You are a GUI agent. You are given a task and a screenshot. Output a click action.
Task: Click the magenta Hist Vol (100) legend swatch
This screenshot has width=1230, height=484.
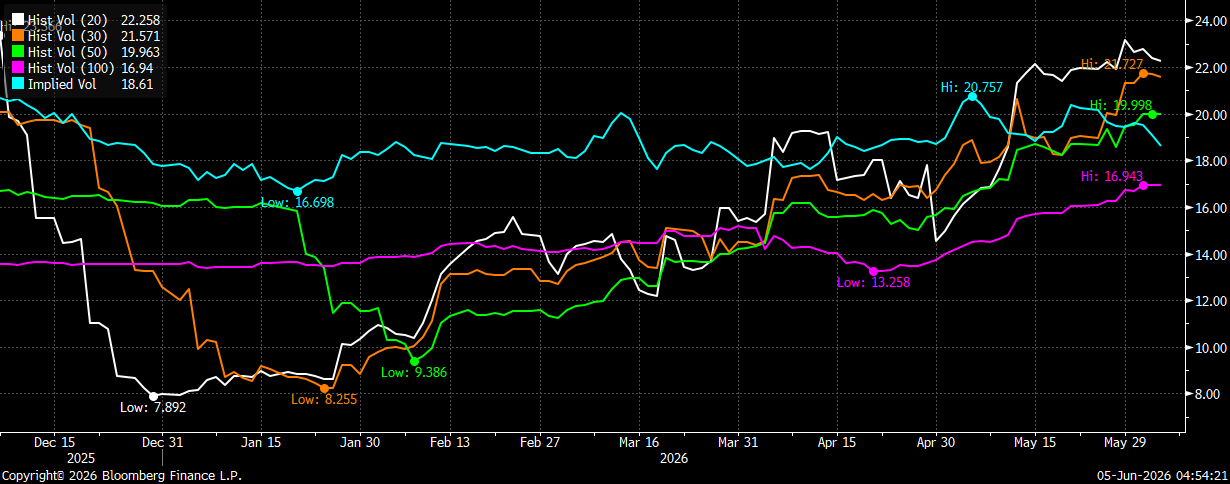[17, 68]
